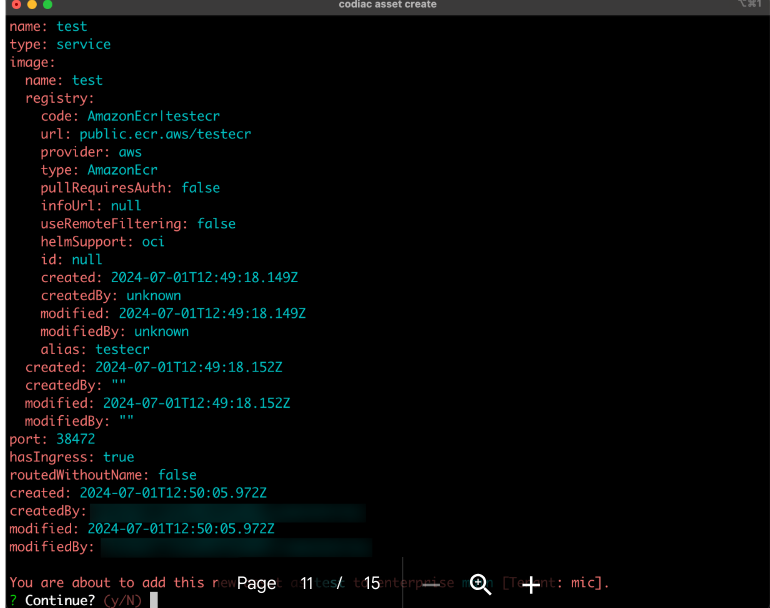Screen dimensions: 770x608
Task: Click the 'type: service' line
Action: [60, 44]
